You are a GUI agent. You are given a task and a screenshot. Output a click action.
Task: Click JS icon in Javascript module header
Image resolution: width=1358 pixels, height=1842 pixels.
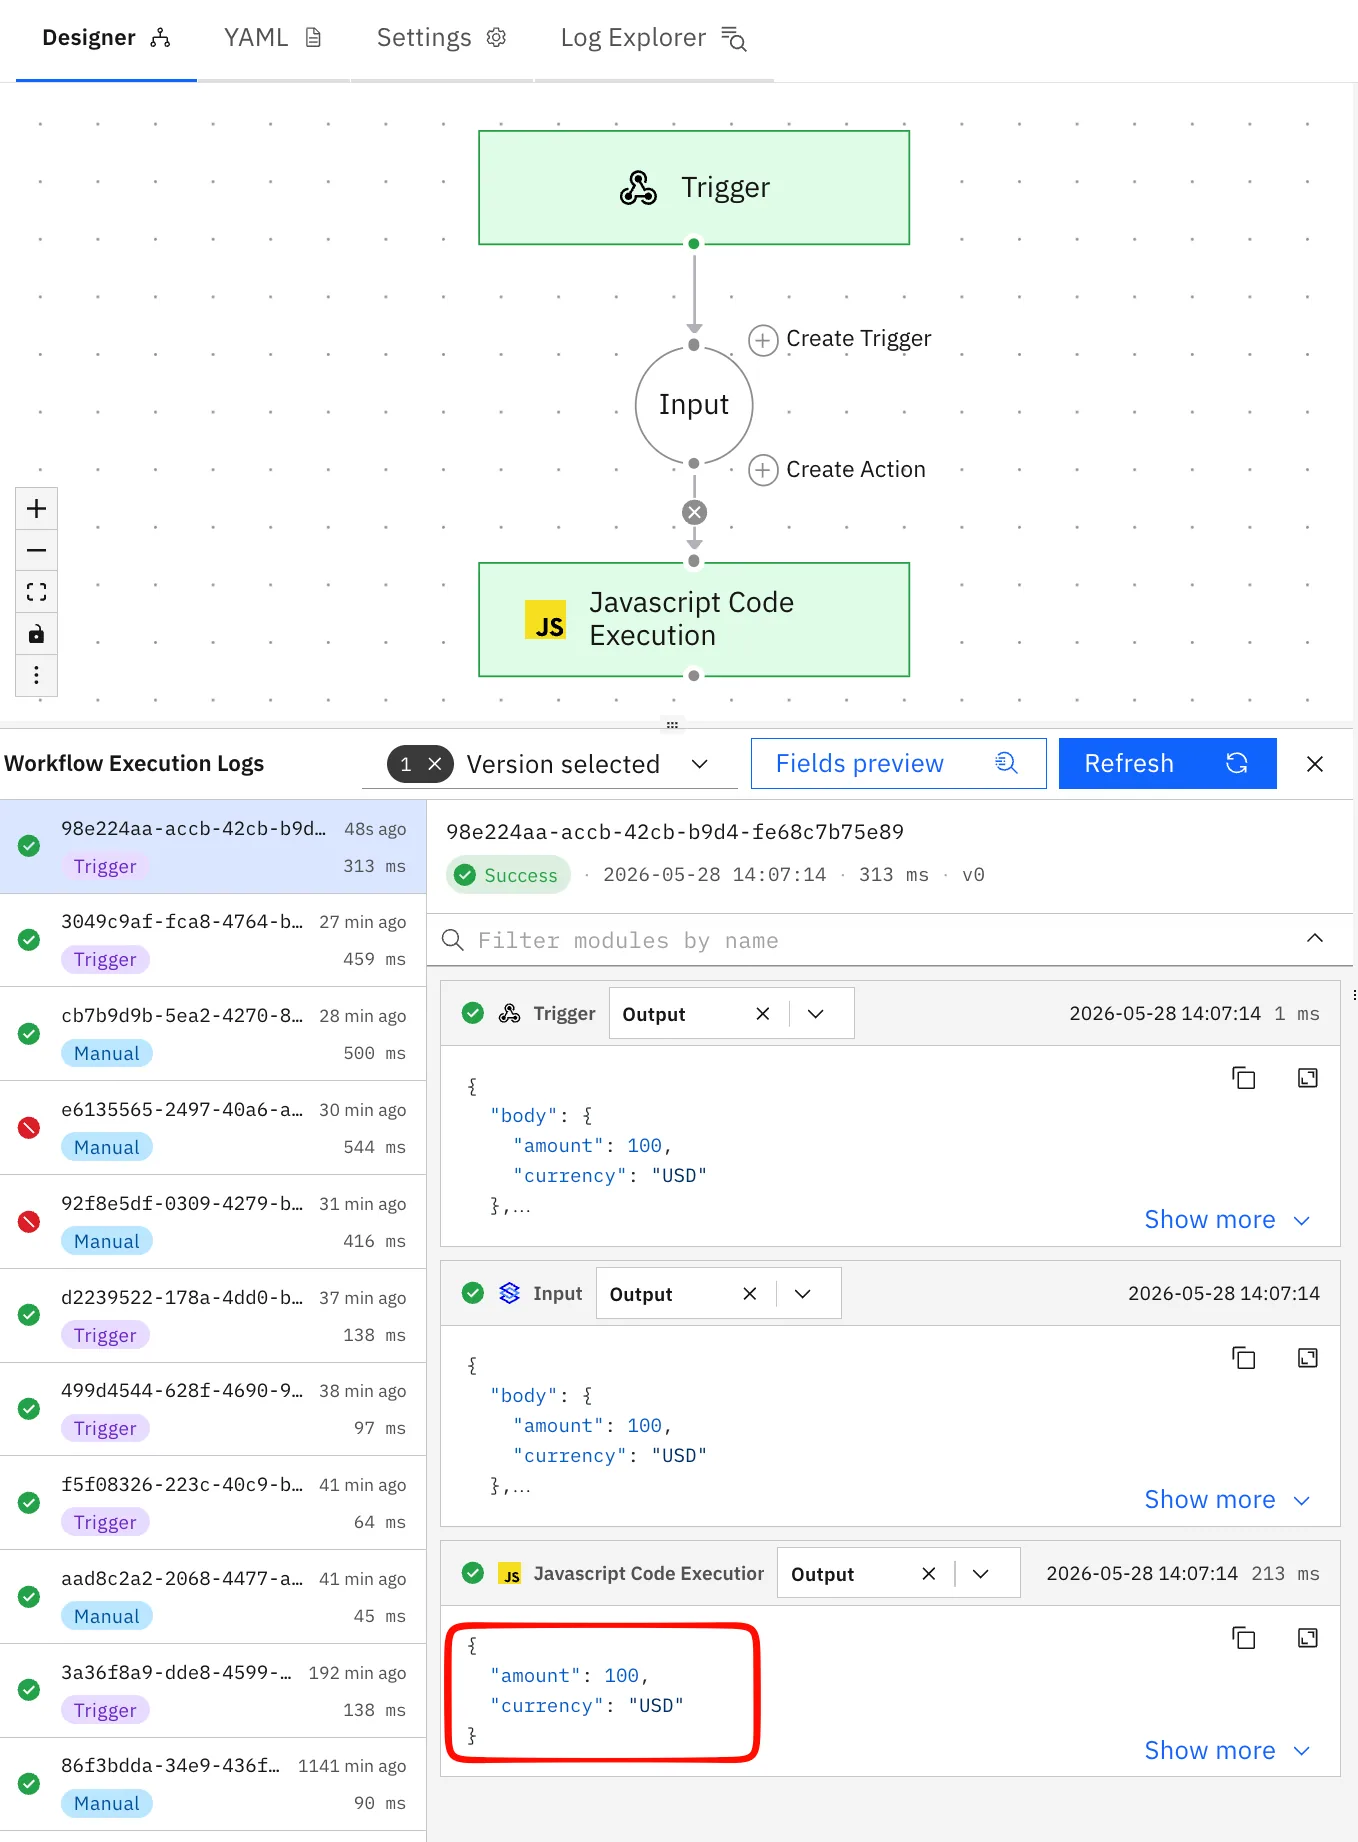510,1574
